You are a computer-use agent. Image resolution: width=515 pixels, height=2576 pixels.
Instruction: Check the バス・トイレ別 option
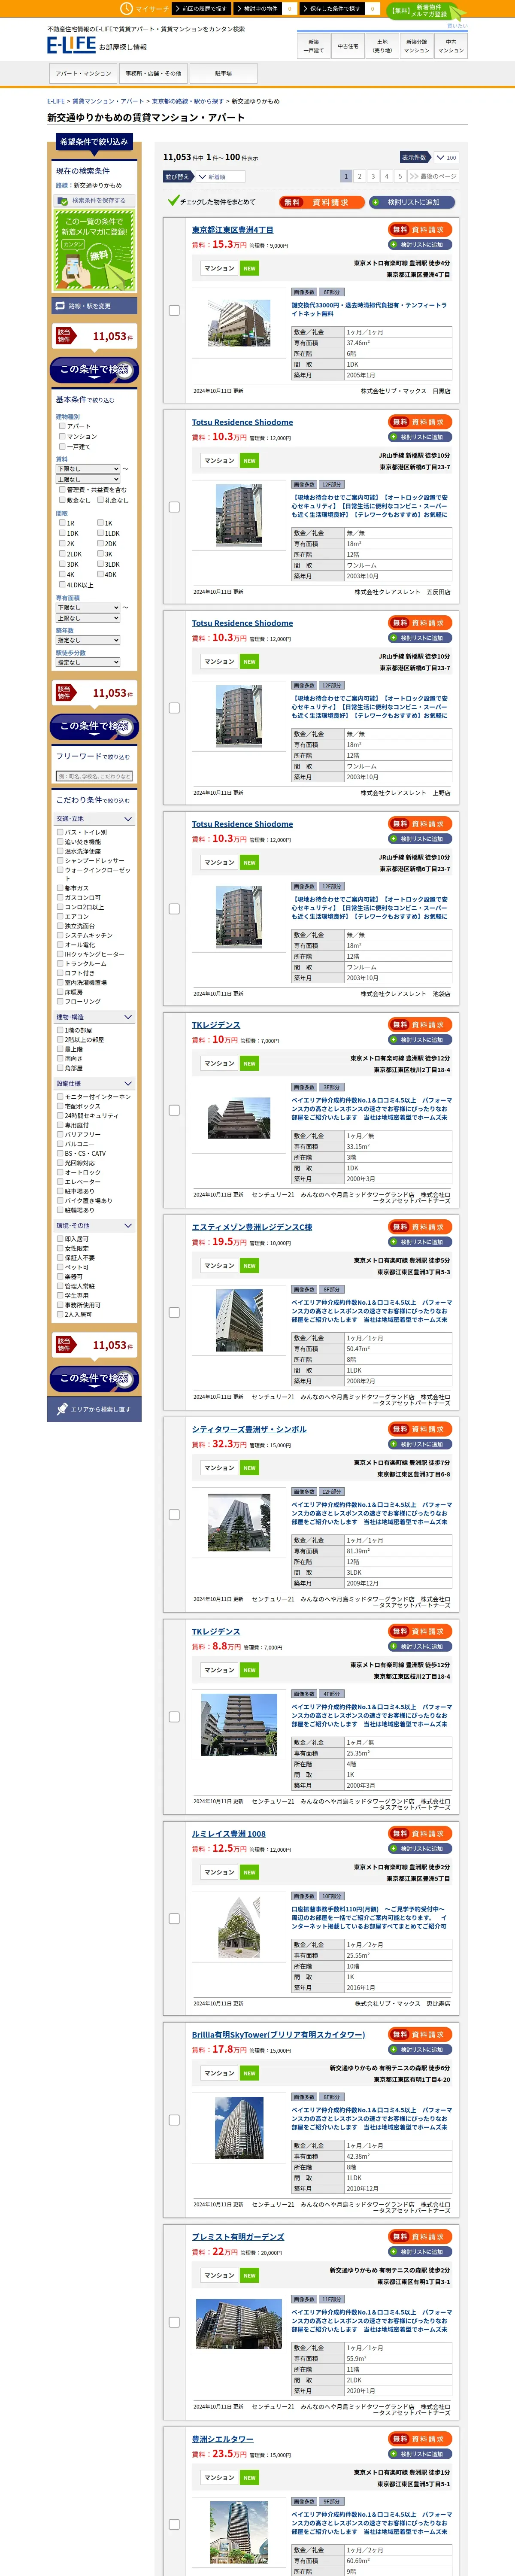click(x=60, y=832)
